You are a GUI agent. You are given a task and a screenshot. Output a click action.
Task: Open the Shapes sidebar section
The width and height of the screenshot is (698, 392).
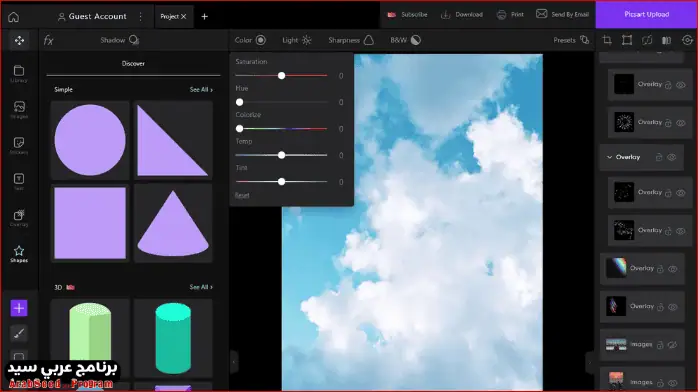(19, 254)
